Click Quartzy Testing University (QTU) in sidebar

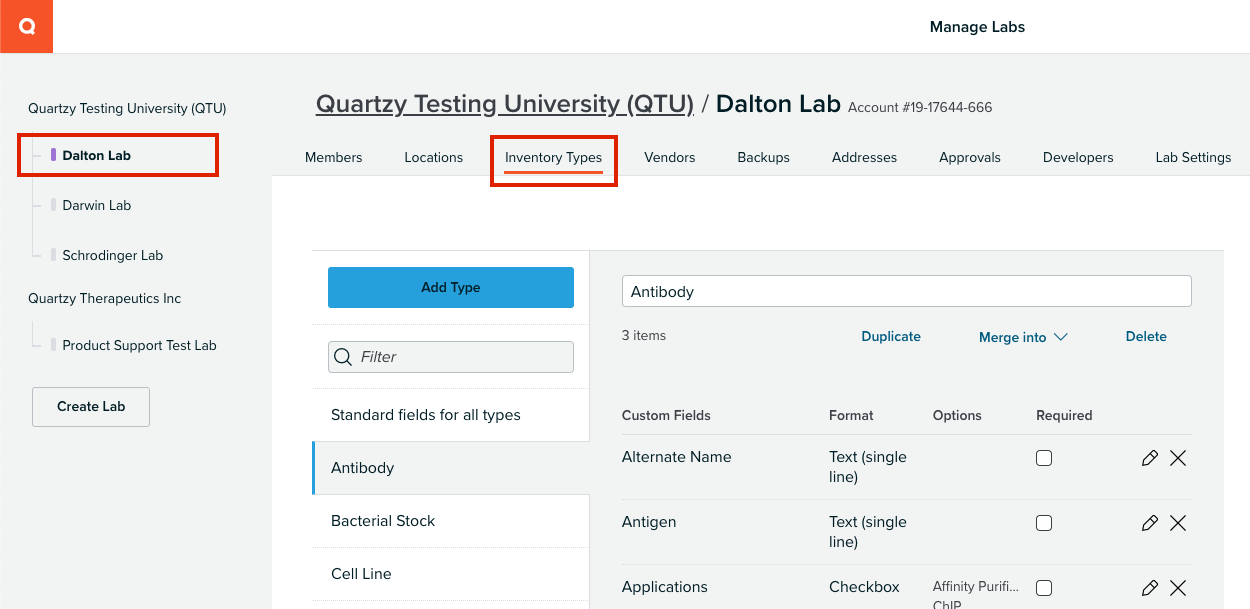tap(127, 108)
